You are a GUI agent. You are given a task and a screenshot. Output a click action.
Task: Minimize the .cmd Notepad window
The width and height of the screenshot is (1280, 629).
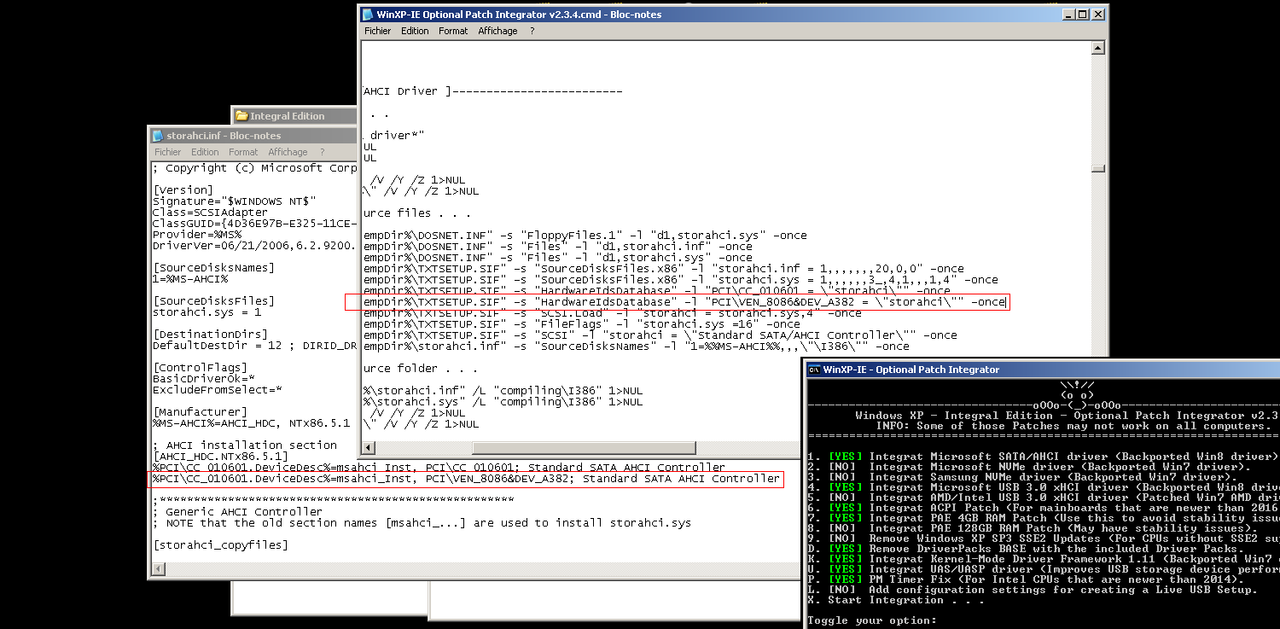1069,14
